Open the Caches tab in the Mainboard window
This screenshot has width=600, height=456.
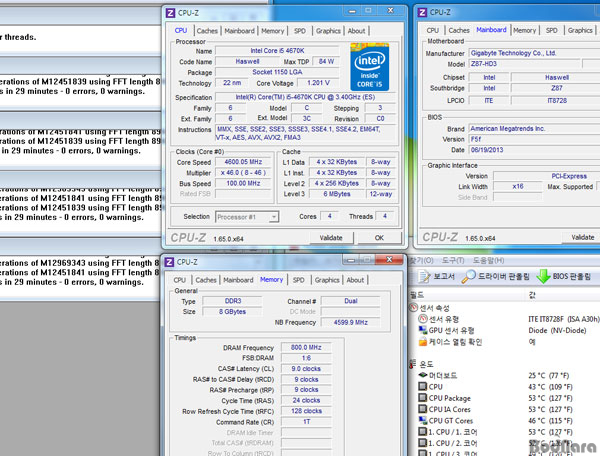(x=459, y=30)
